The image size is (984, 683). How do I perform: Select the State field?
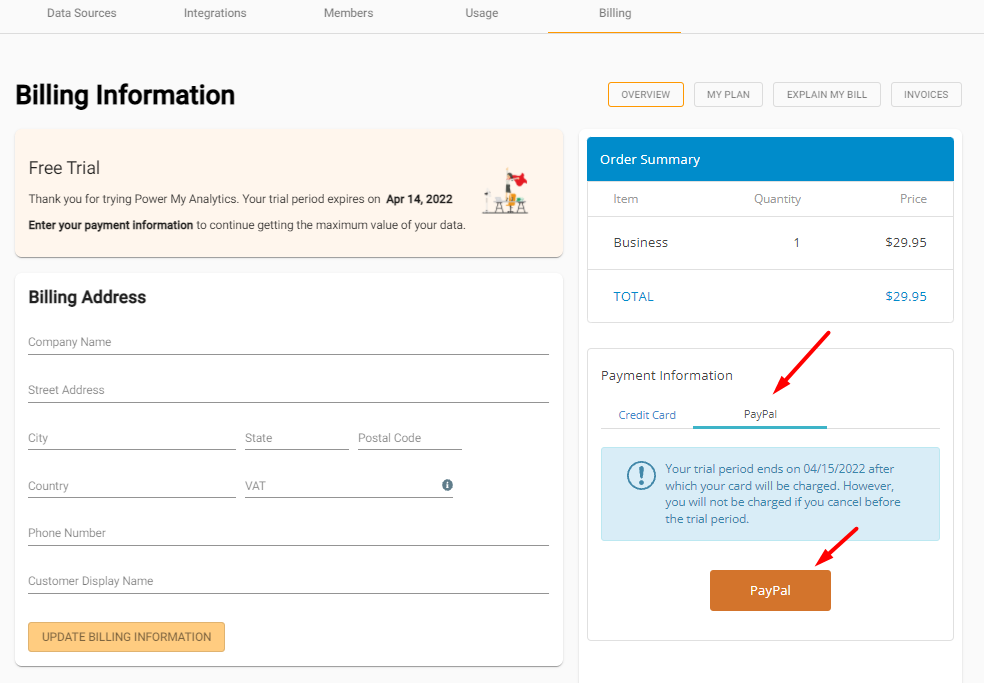(296, 438)
